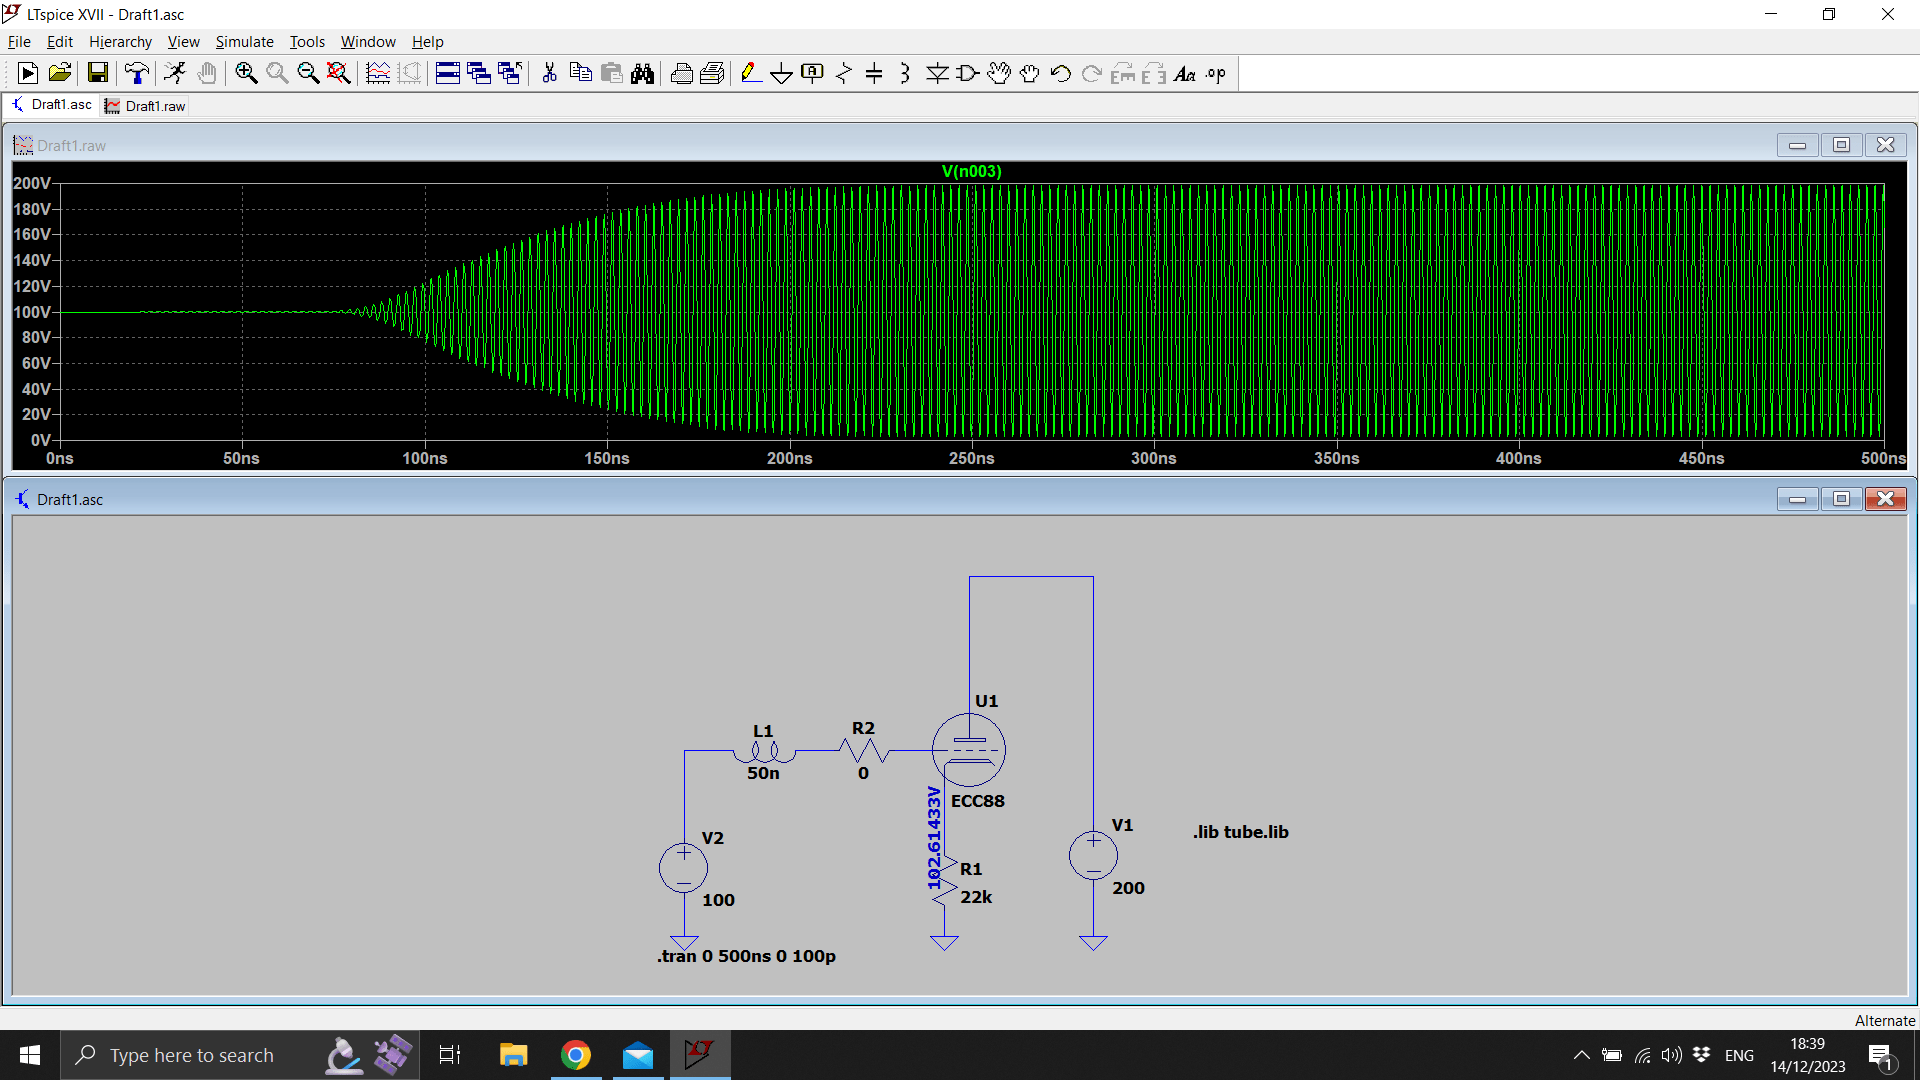
Task: Tile windows horizontally icon
Action: click(448, 73)
